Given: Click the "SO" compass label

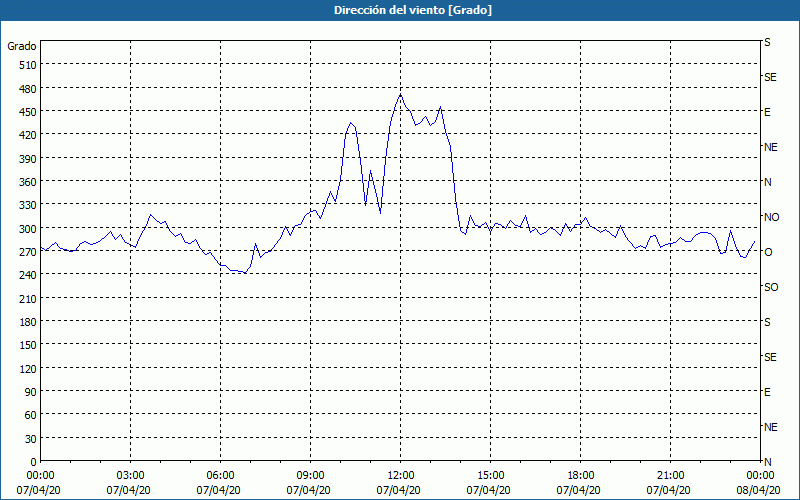Looking at the screenshot, I should 771,287.
